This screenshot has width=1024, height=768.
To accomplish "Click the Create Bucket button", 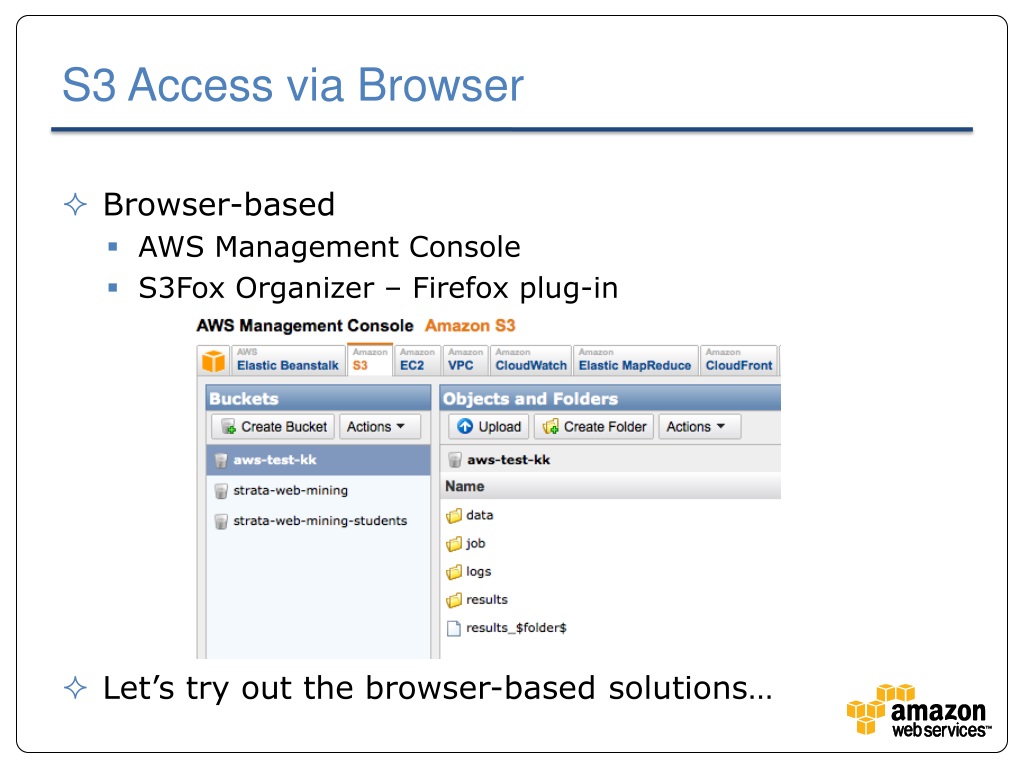I will (x=273, y=426).
